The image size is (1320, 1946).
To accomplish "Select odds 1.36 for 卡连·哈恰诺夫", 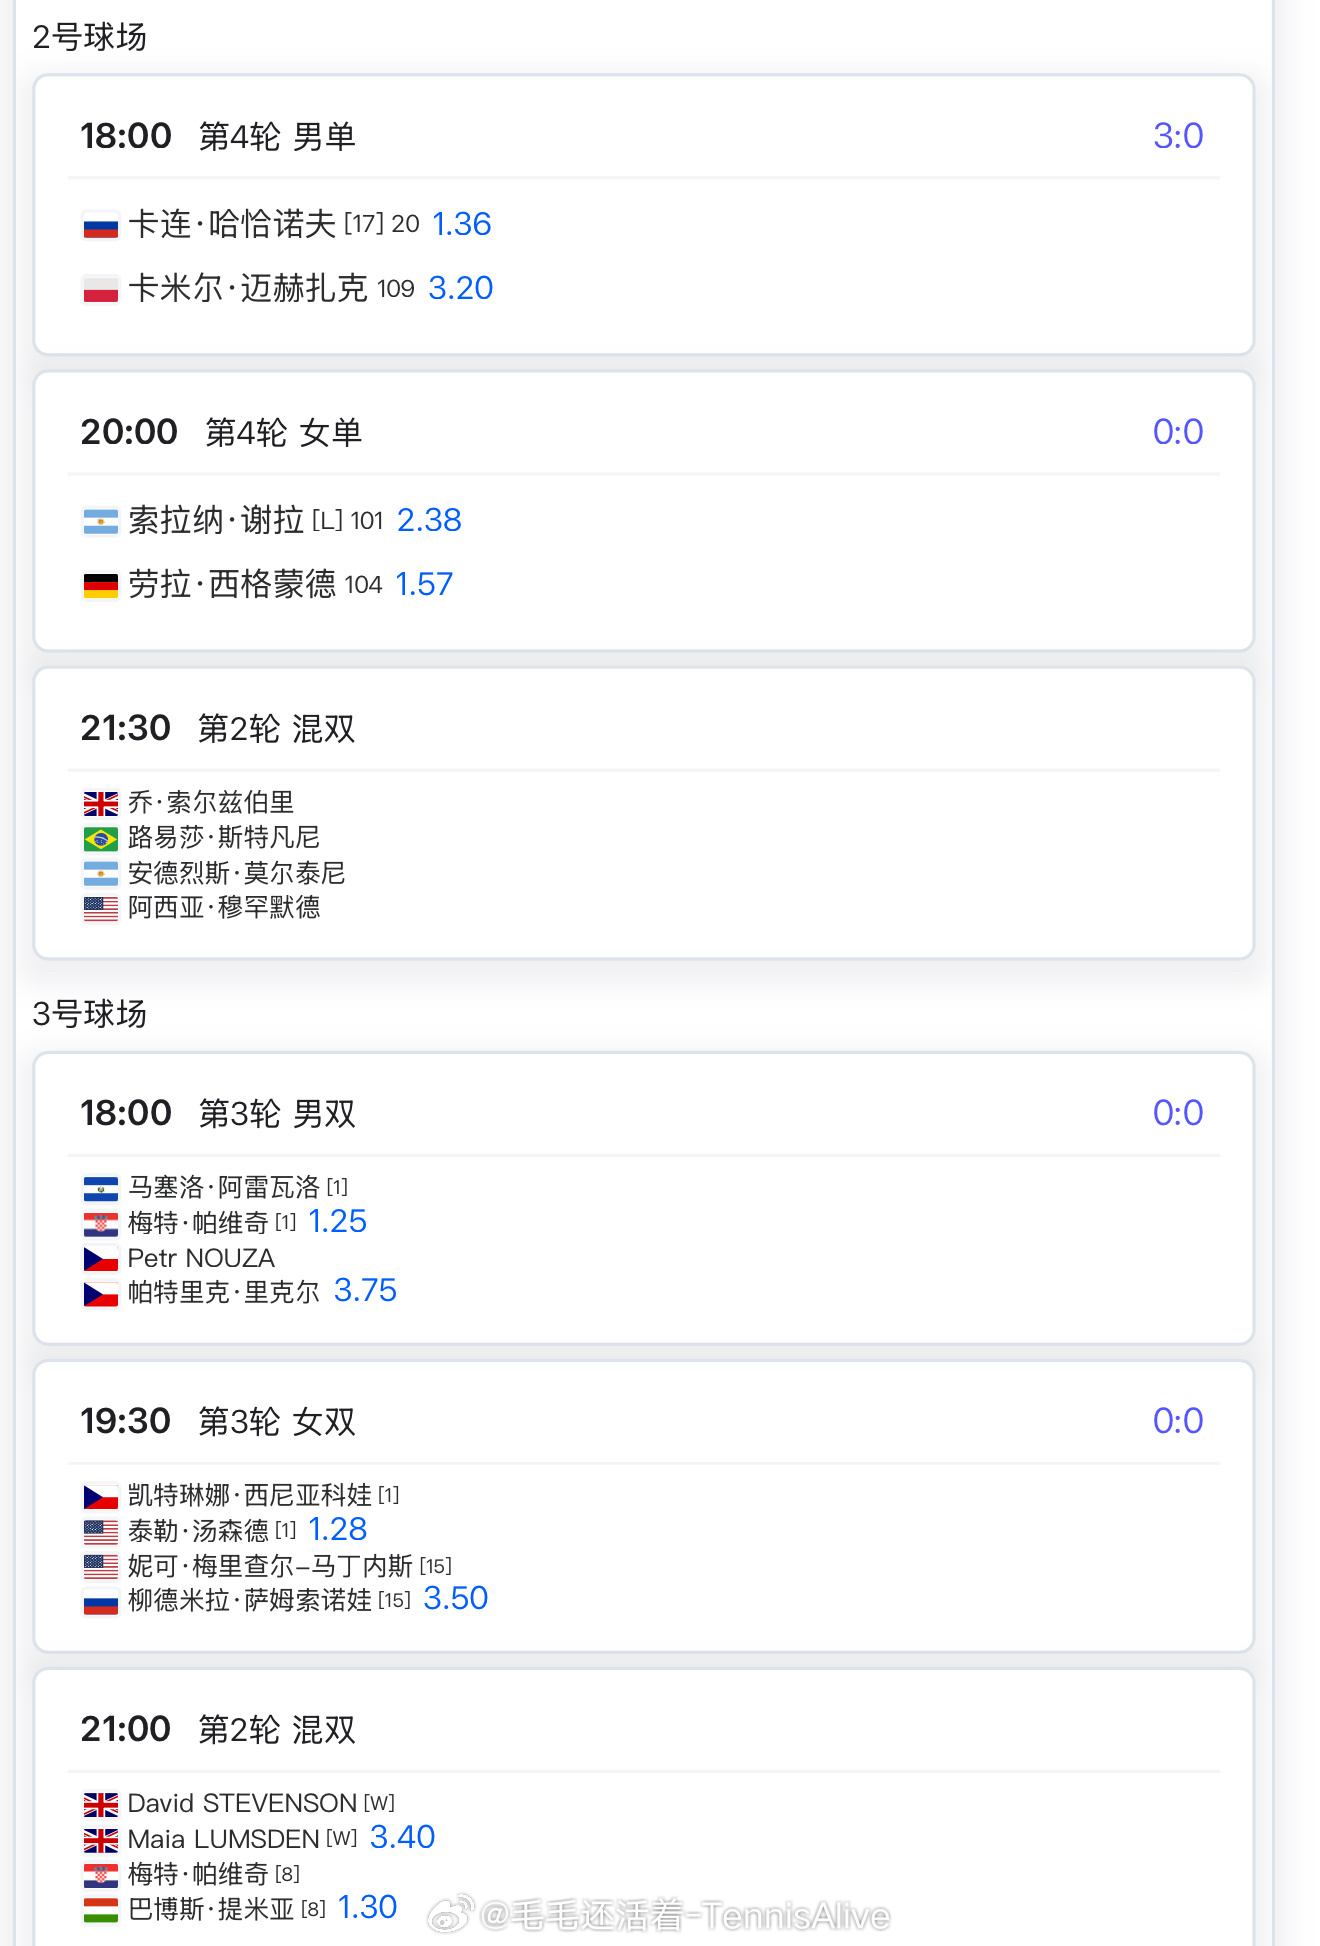I will point(461,224).
